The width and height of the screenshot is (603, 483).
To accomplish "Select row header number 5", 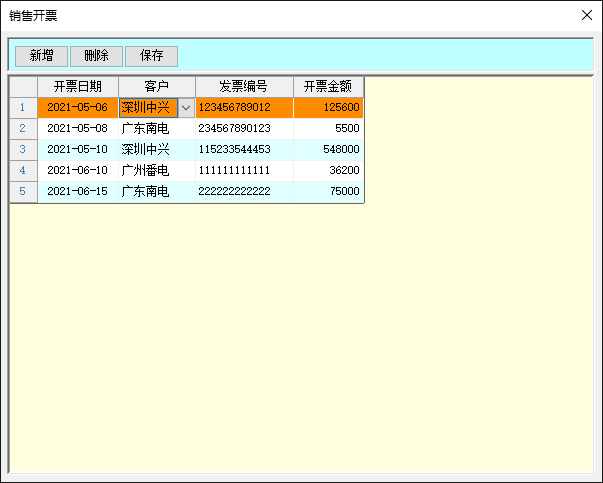I will [x=23, y=192].
